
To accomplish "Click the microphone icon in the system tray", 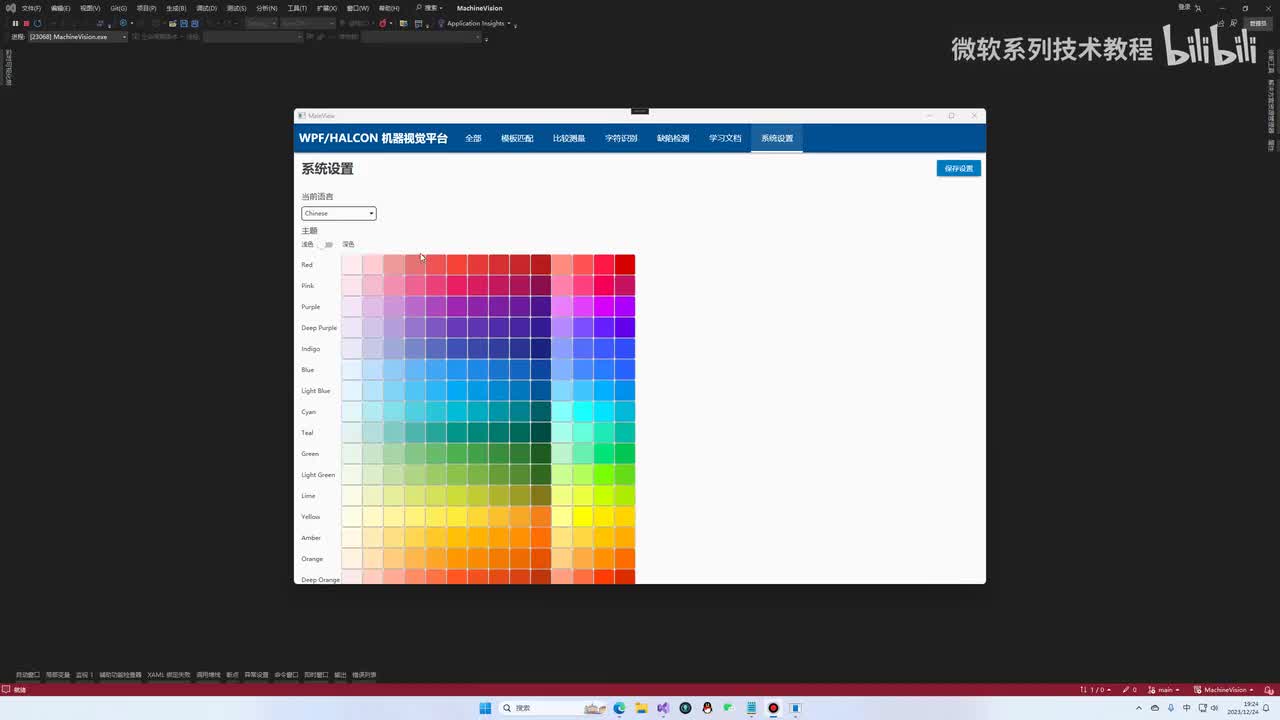I will (x=1171, y=708).
